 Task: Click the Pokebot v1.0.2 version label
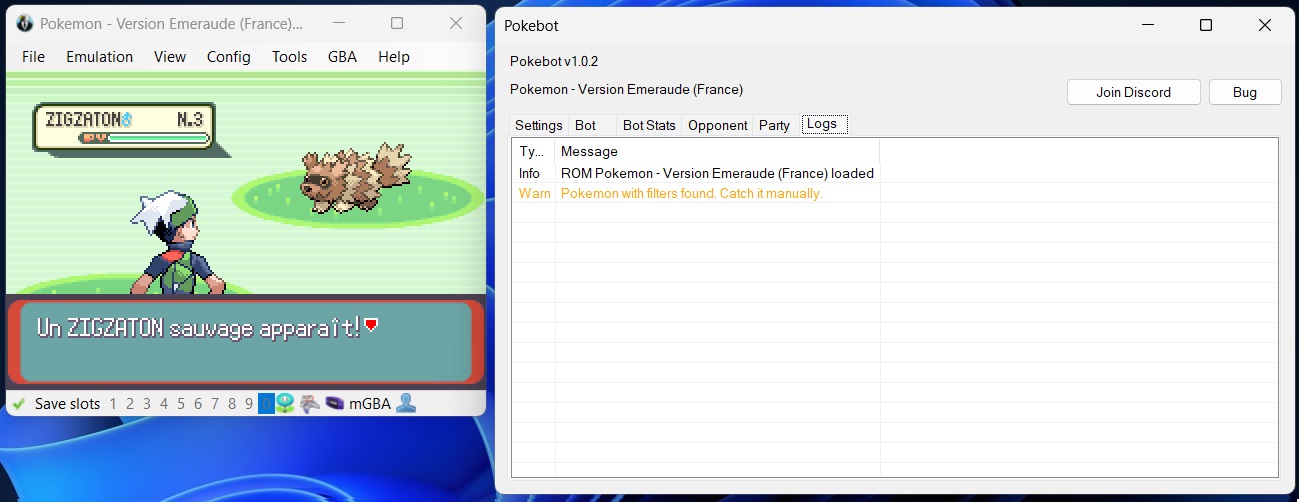(554, 62)
